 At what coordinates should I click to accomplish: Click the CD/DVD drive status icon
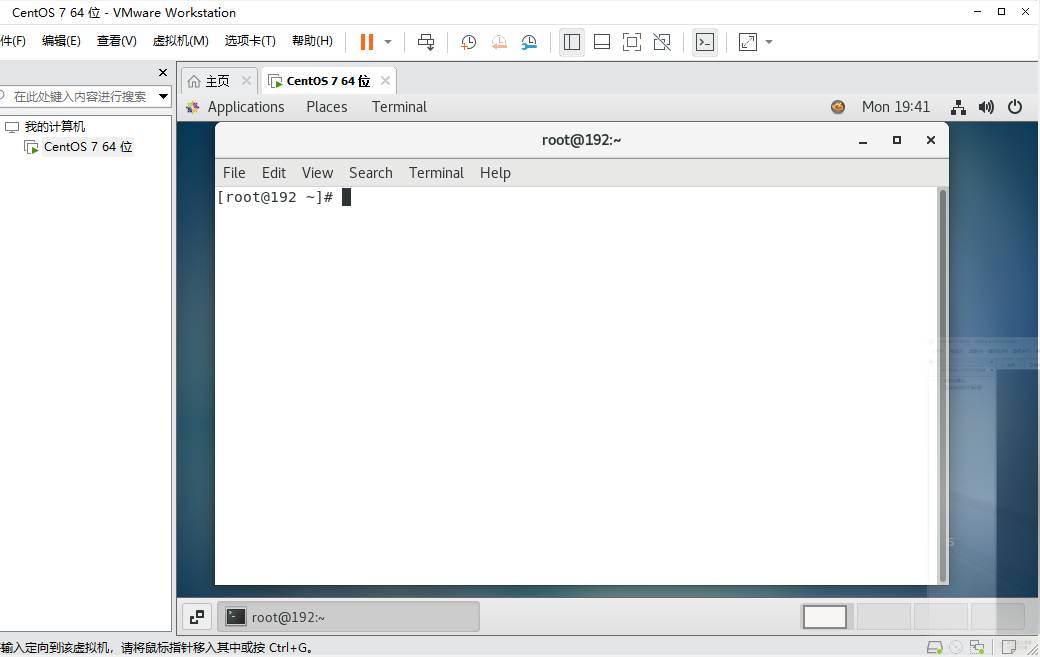click(956, 647)
